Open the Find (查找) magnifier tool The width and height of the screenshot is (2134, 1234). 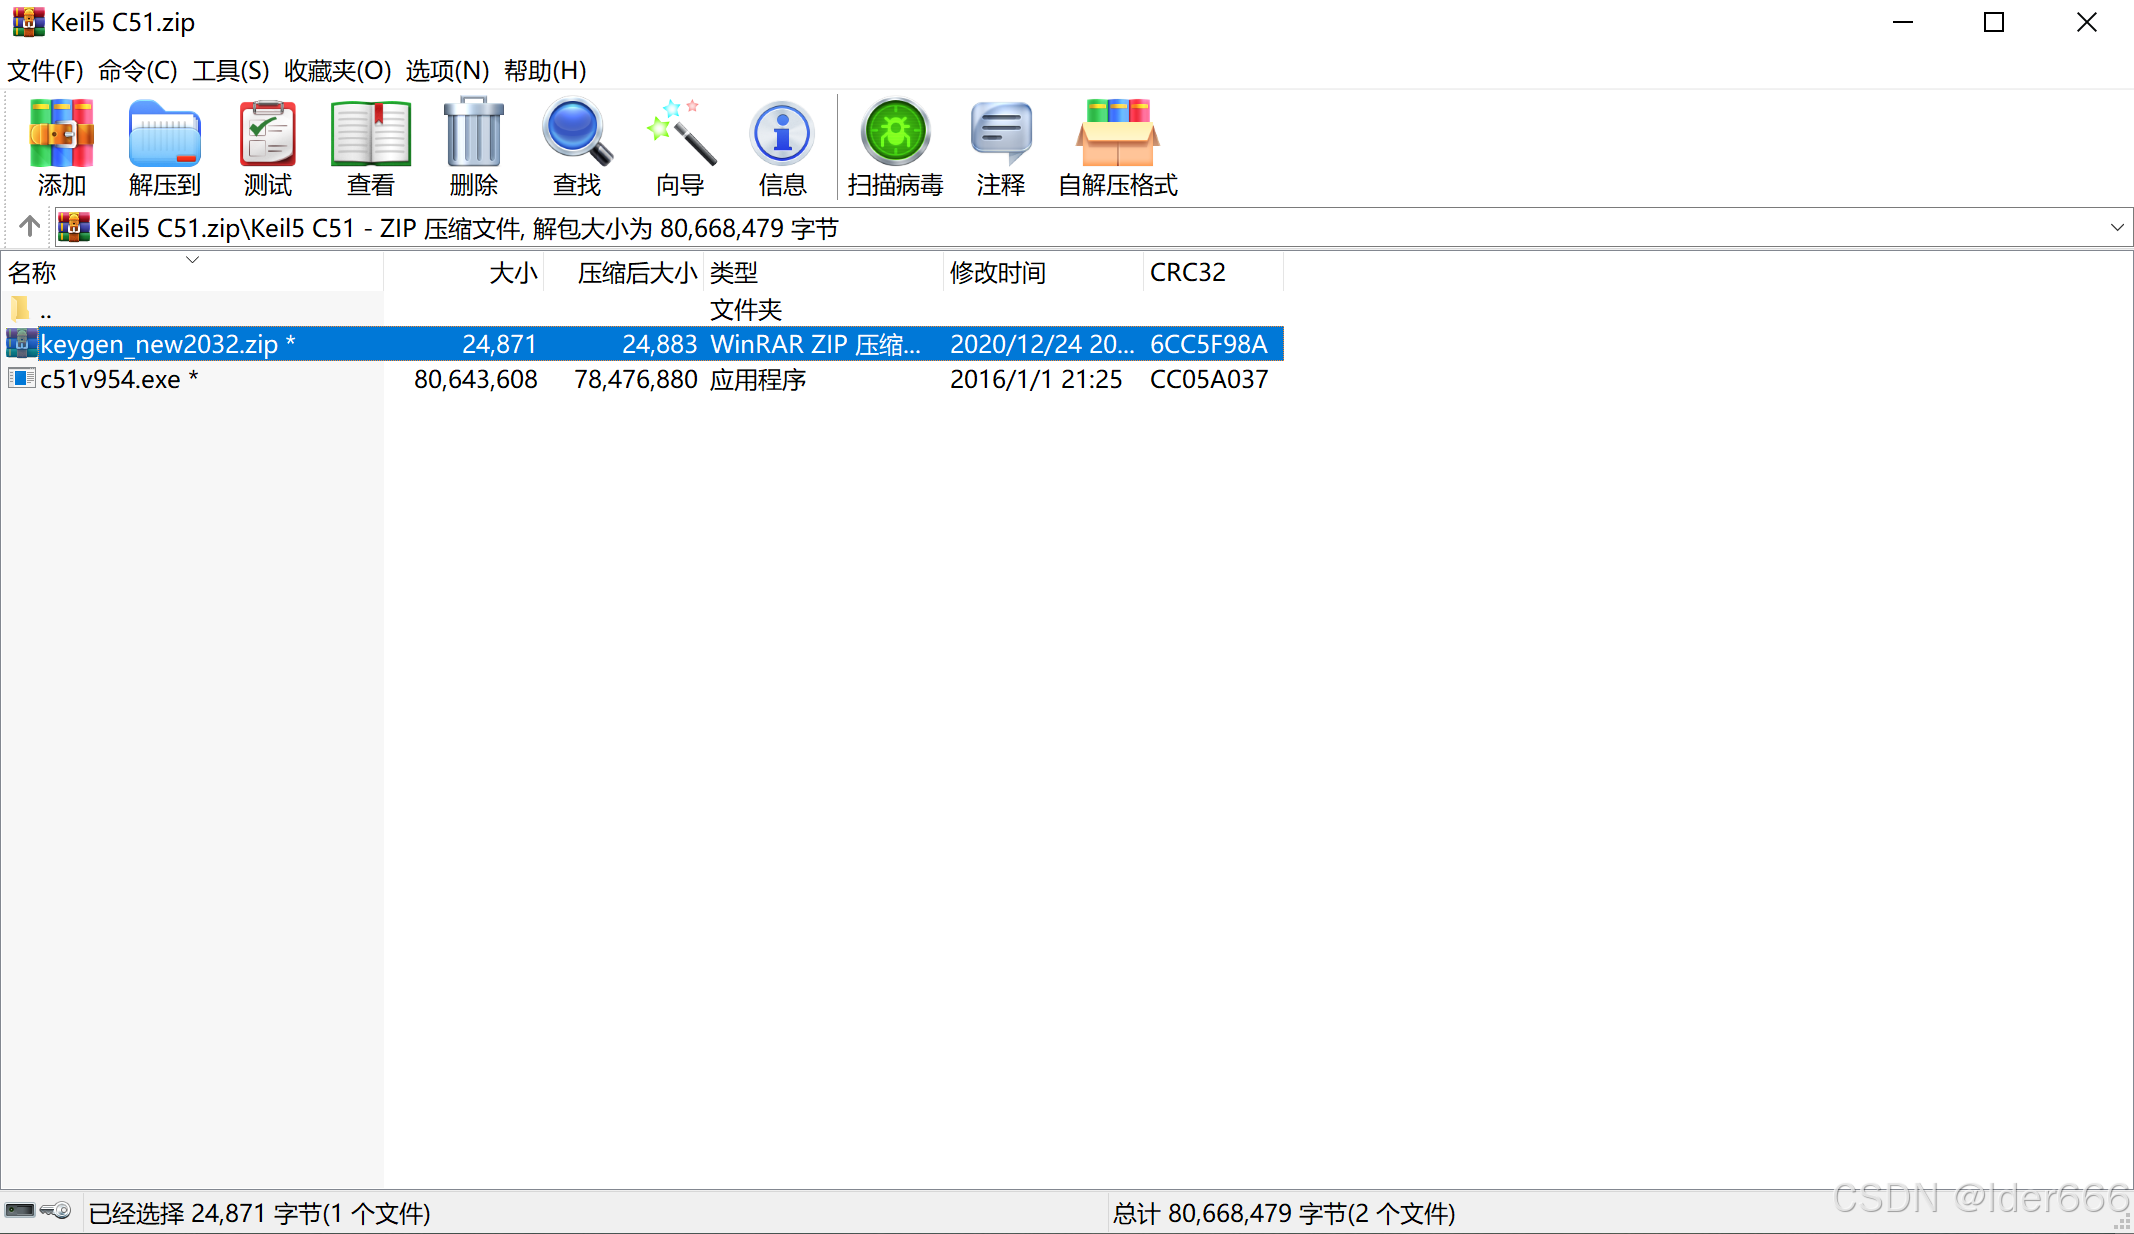pyautogui.click(x=577, y=146)
